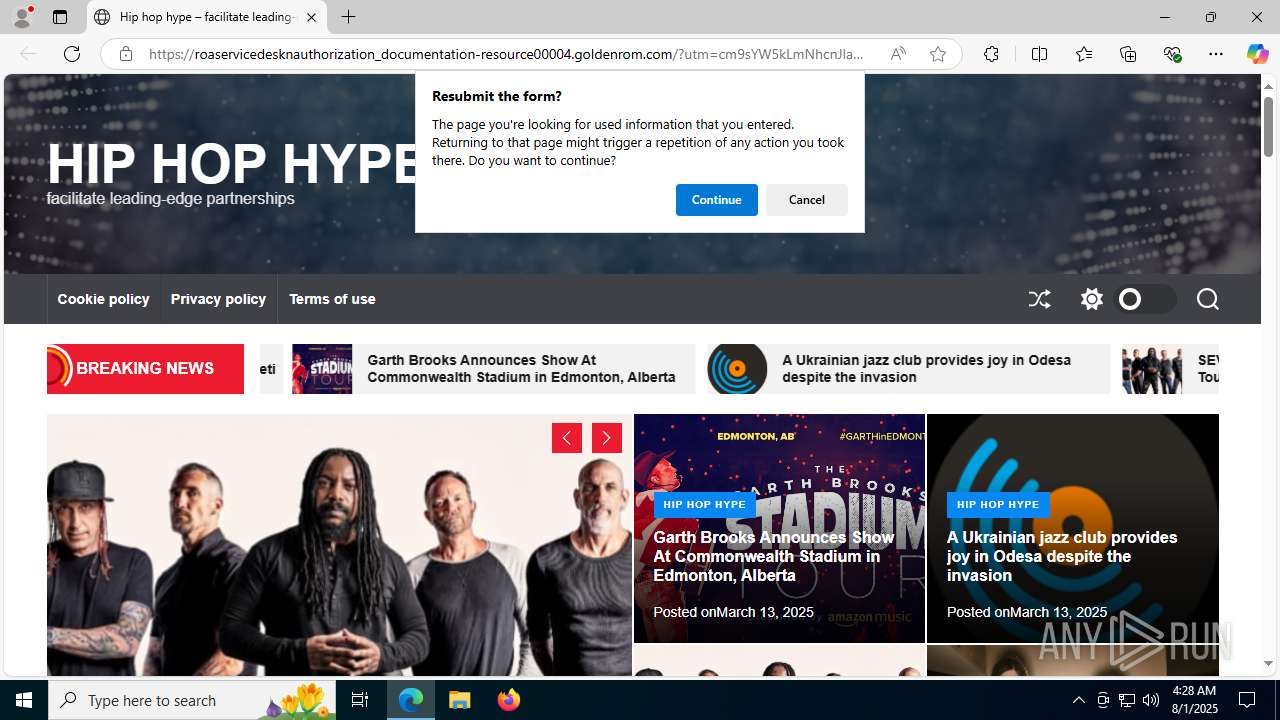Image resolution: width=1280 pixels, height=720 pixels.
Task: Click the date under jazz club card
Action: pyautogui.click(x=1058, y=612)
